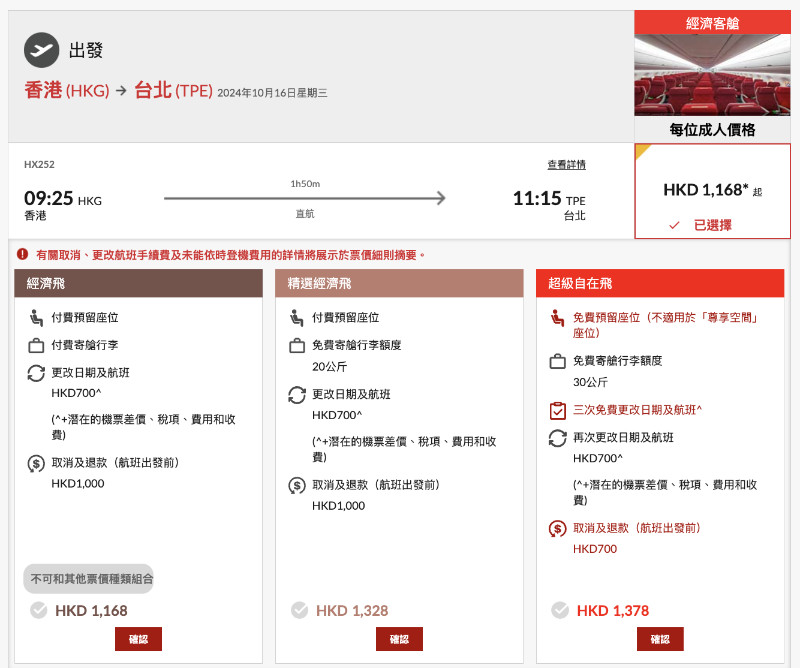Select the HKD 1,378 超級自在飛 fare radio
Screen dimensions: 800x668
tap(560, 610)
